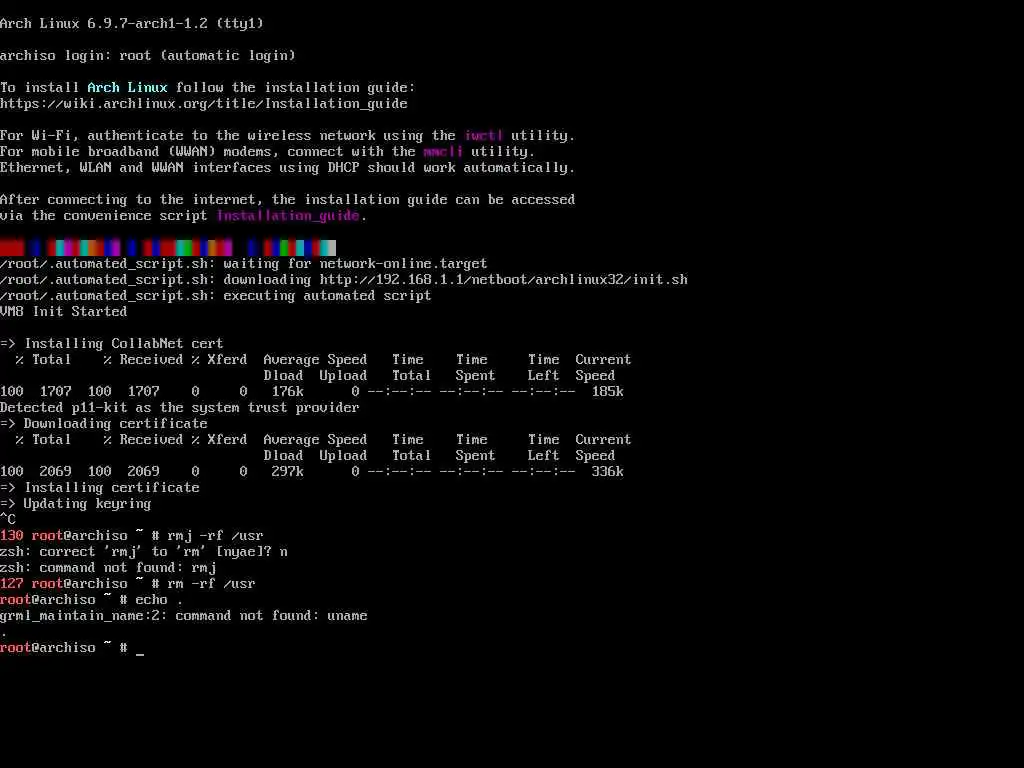Click the netboot init.sh download URL
The width and height of the screenshot is (1024, 768).
tap(504, 280)
